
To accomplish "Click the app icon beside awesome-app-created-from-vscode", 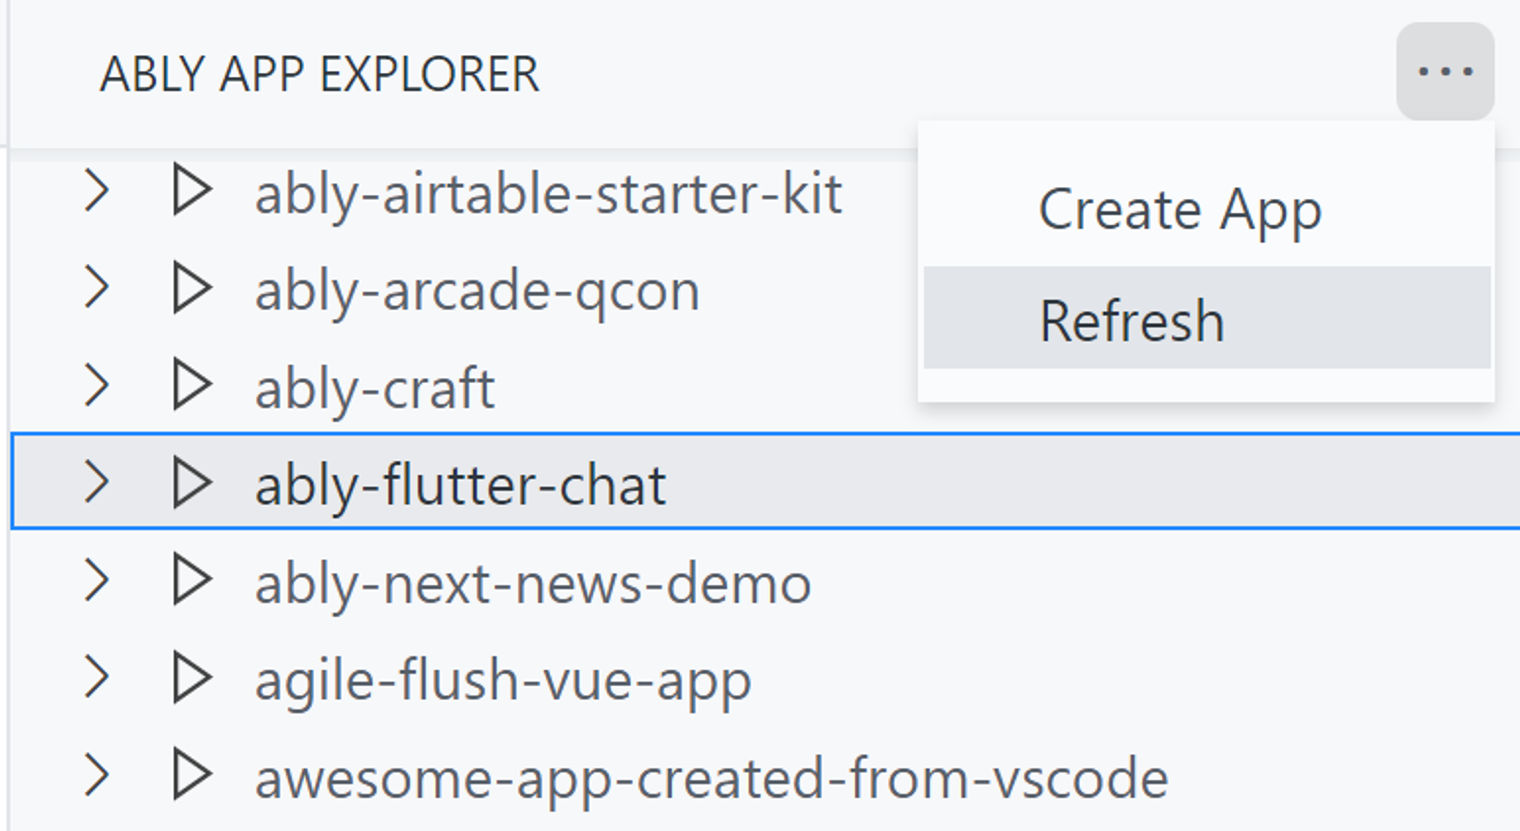I will [x=193, y=775].
